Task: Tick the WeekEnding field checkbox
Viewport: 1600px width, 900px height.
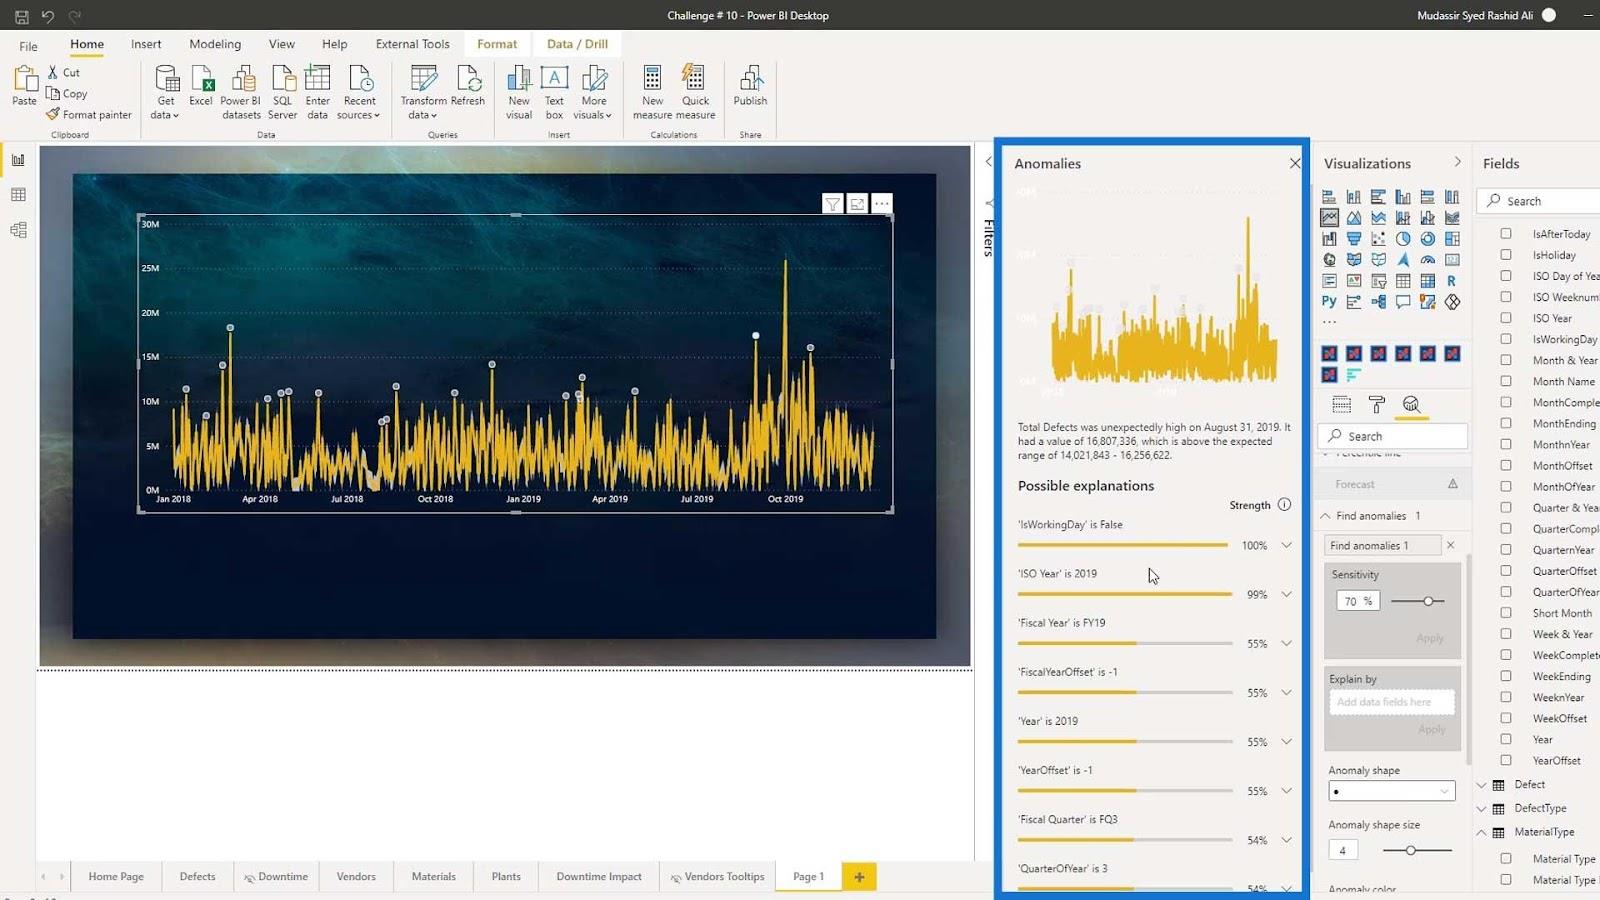Action: point(1506,676)
